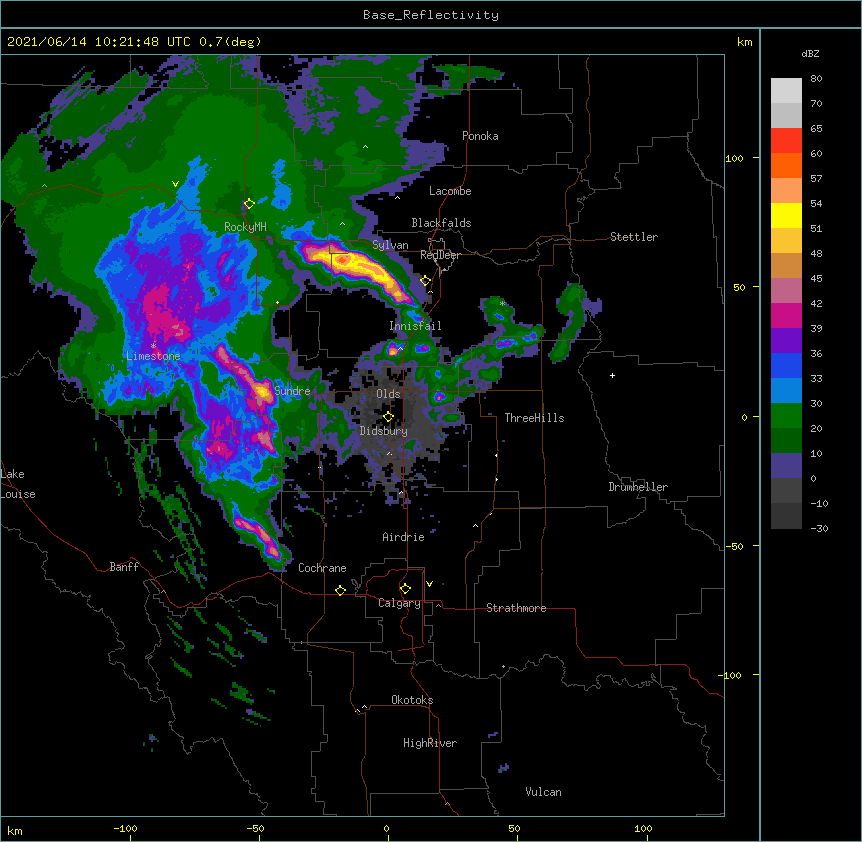Select the magenta 39-42 dBZ legend swatch

point(786,315)
